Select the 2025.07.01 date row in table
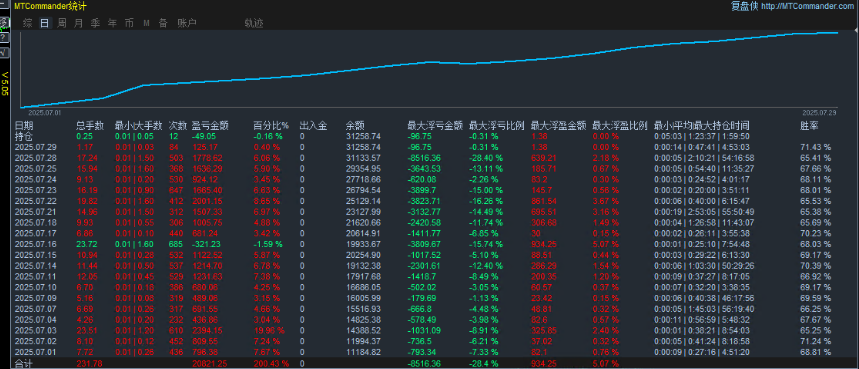Viewport: 859px width, 369px height. point(36,351)
